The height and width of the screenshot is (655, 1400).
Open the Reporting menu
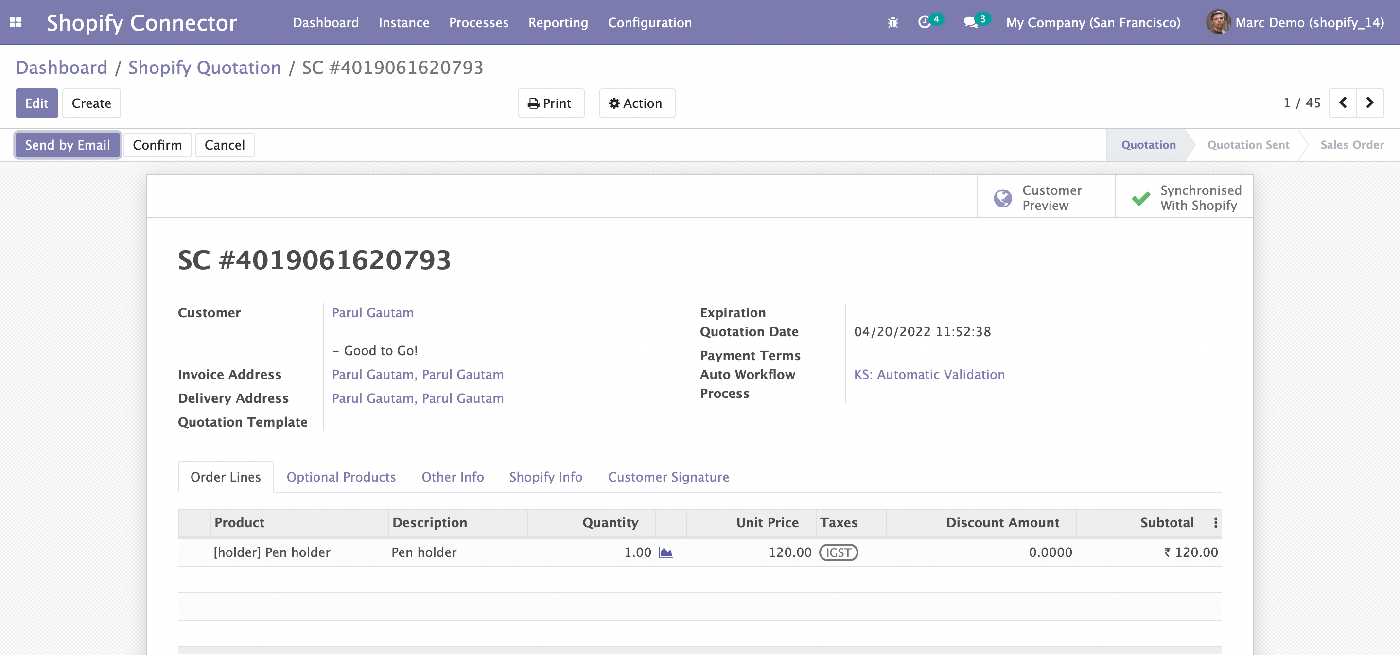point(558,22)
